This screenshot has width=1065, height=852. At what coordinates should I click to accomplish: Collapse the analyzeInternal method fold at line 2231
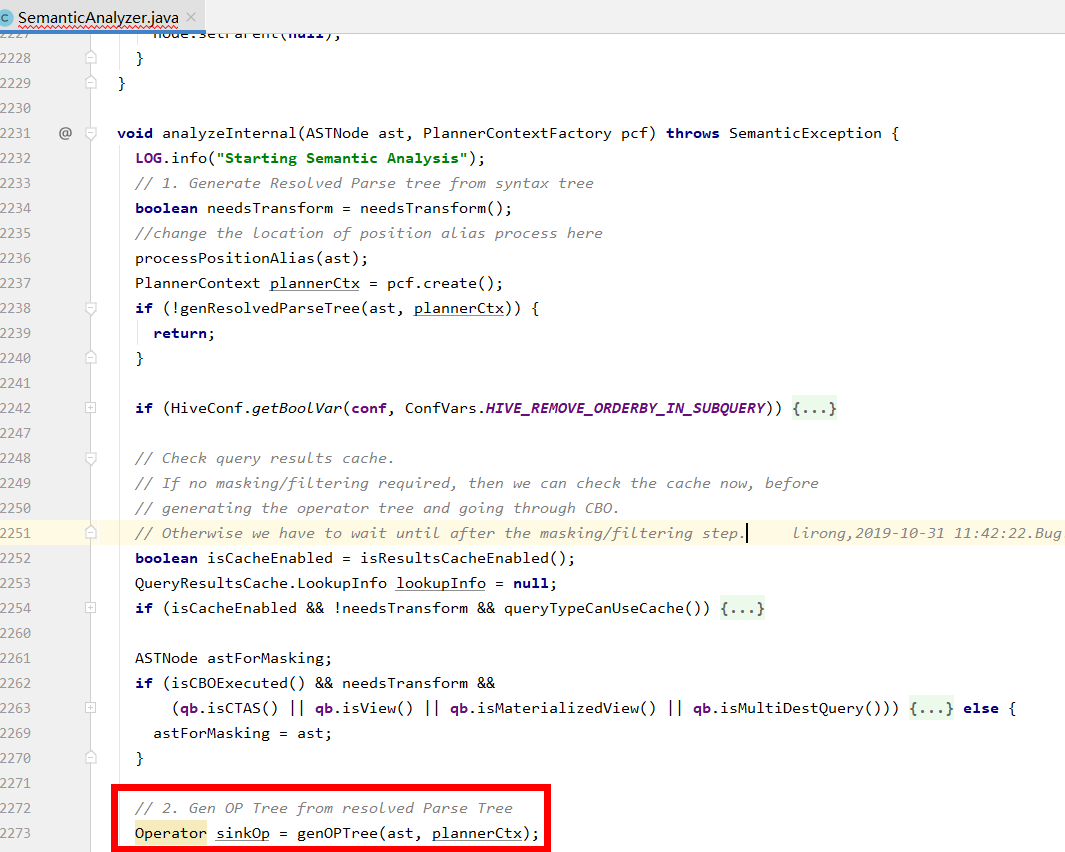click(x=90, y=133)
